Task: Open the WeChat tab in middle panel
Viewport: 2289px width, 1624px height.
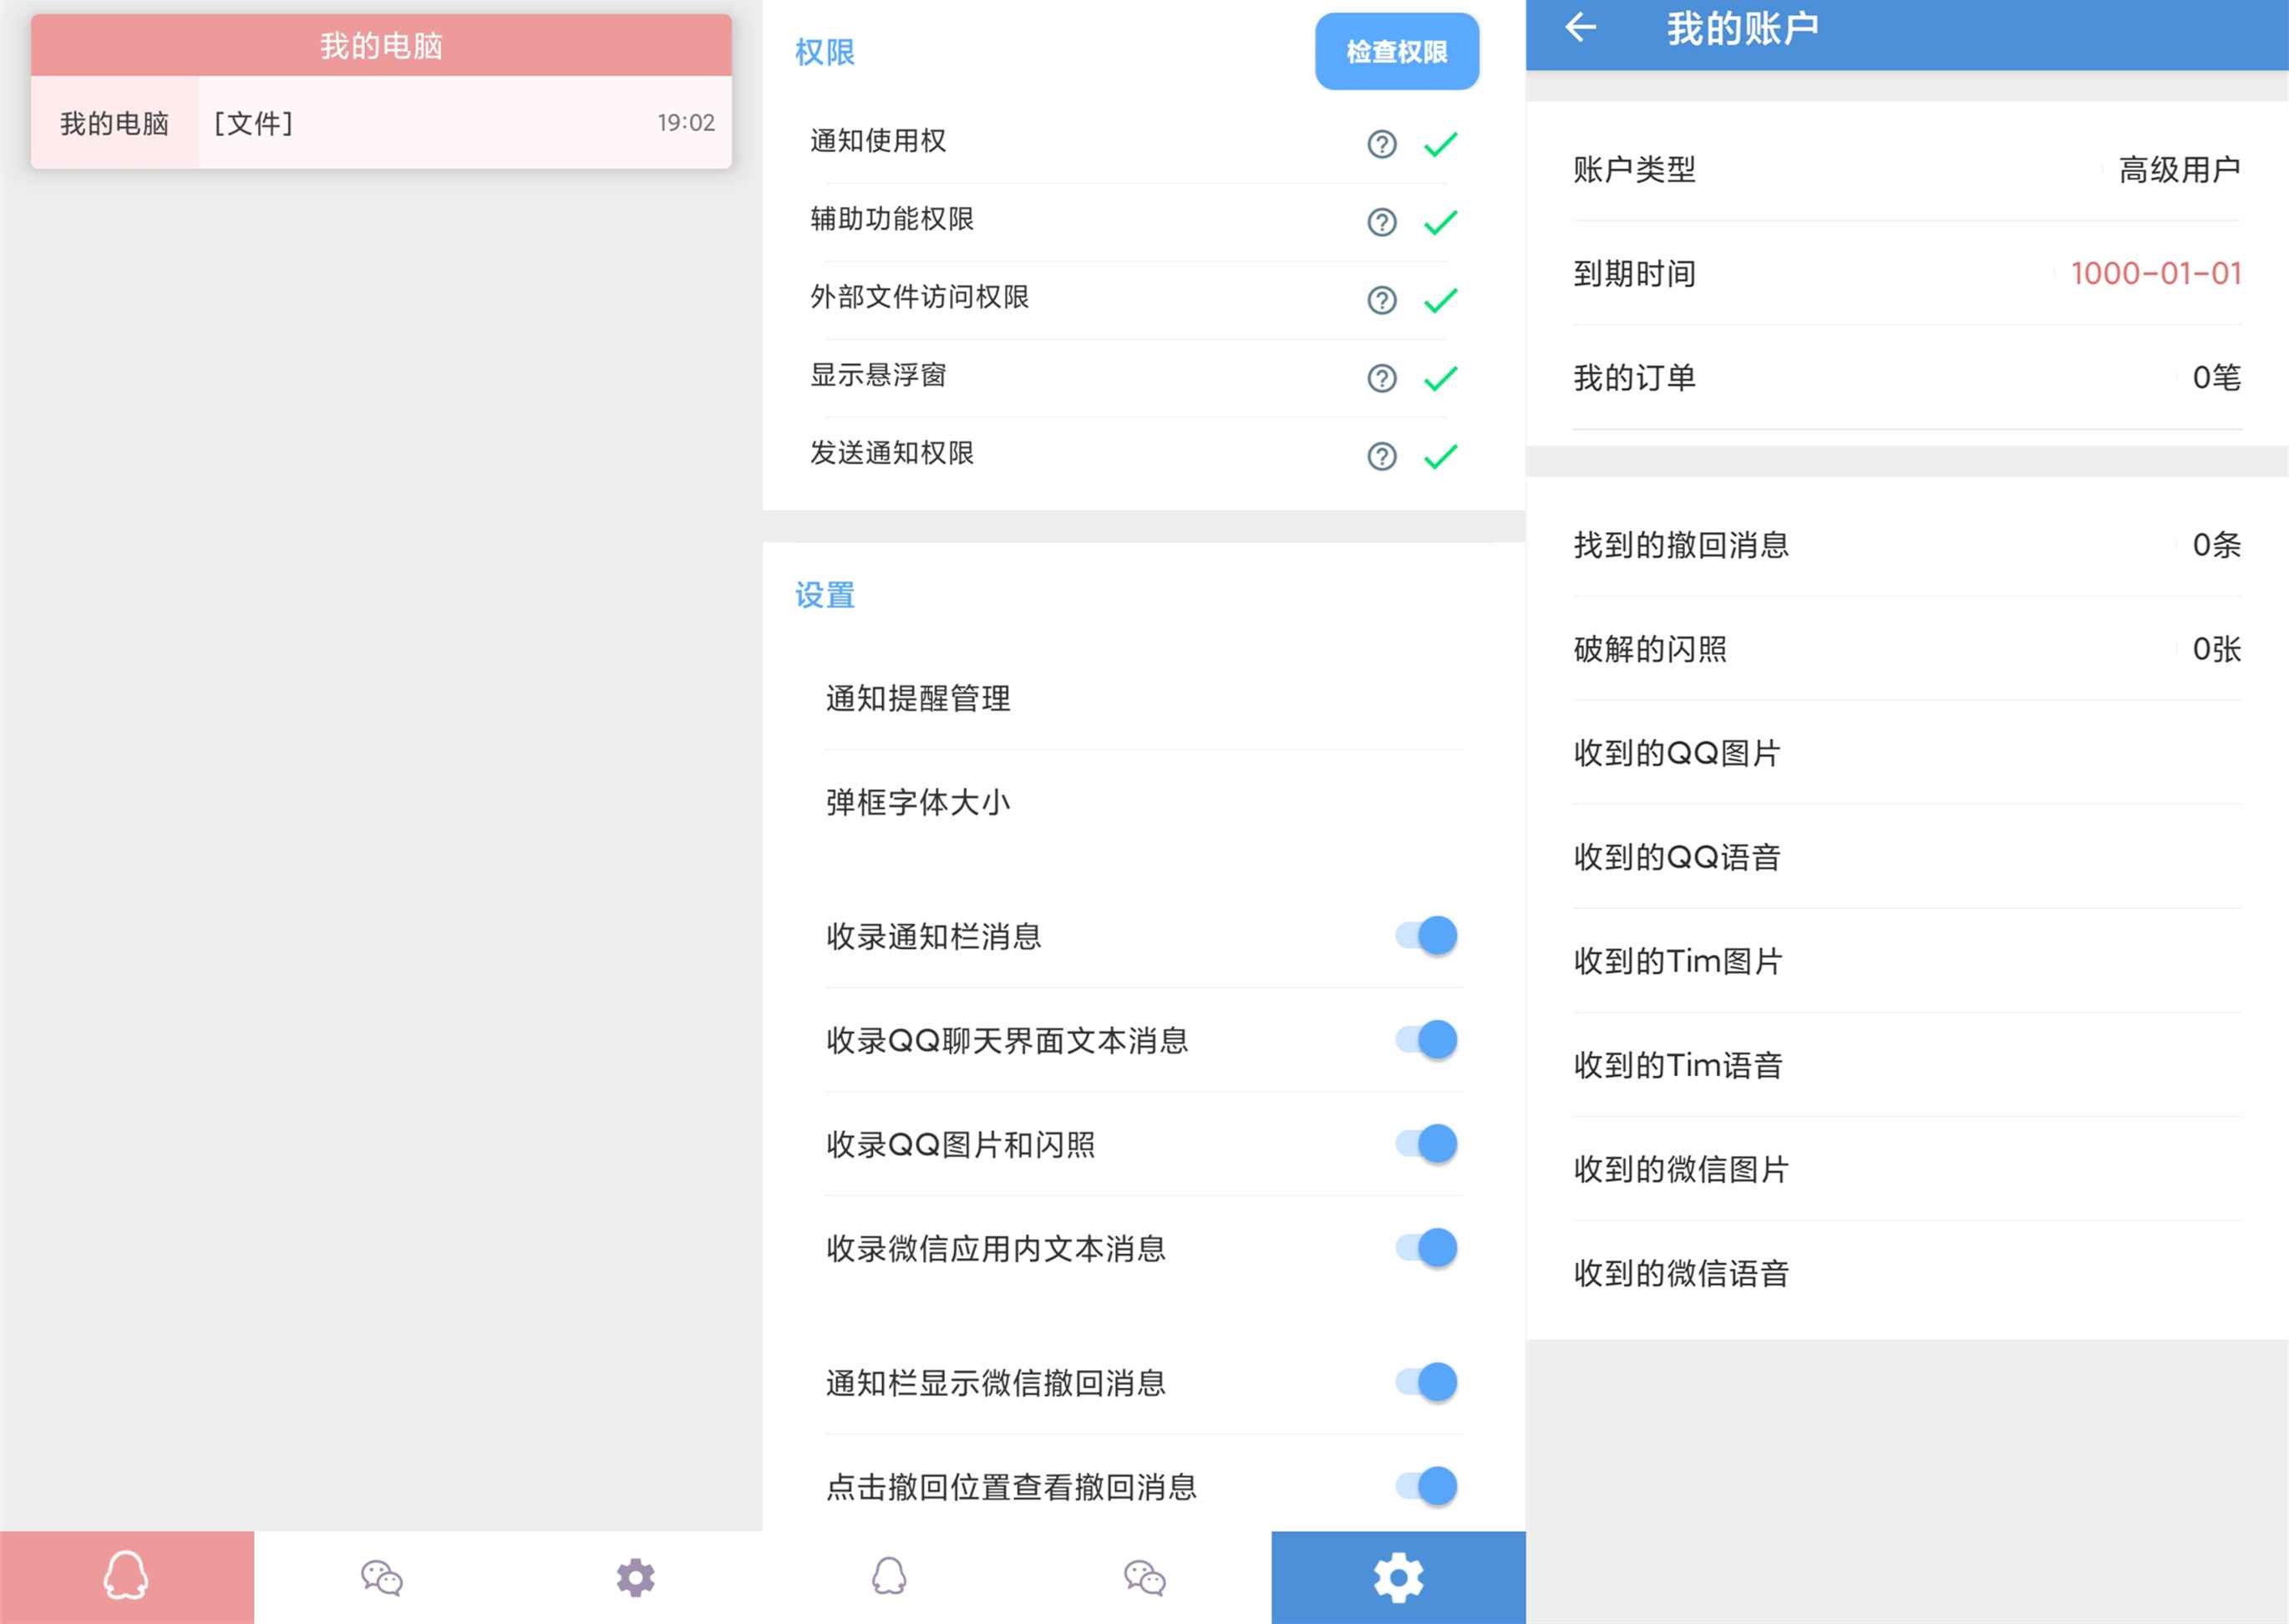Action: 1144,1577
